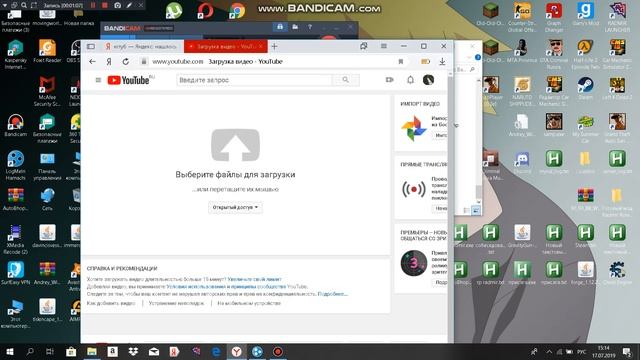Screen dimensions: 640x360
Task: Open the Подробнее link
Action: pos(333,294)
